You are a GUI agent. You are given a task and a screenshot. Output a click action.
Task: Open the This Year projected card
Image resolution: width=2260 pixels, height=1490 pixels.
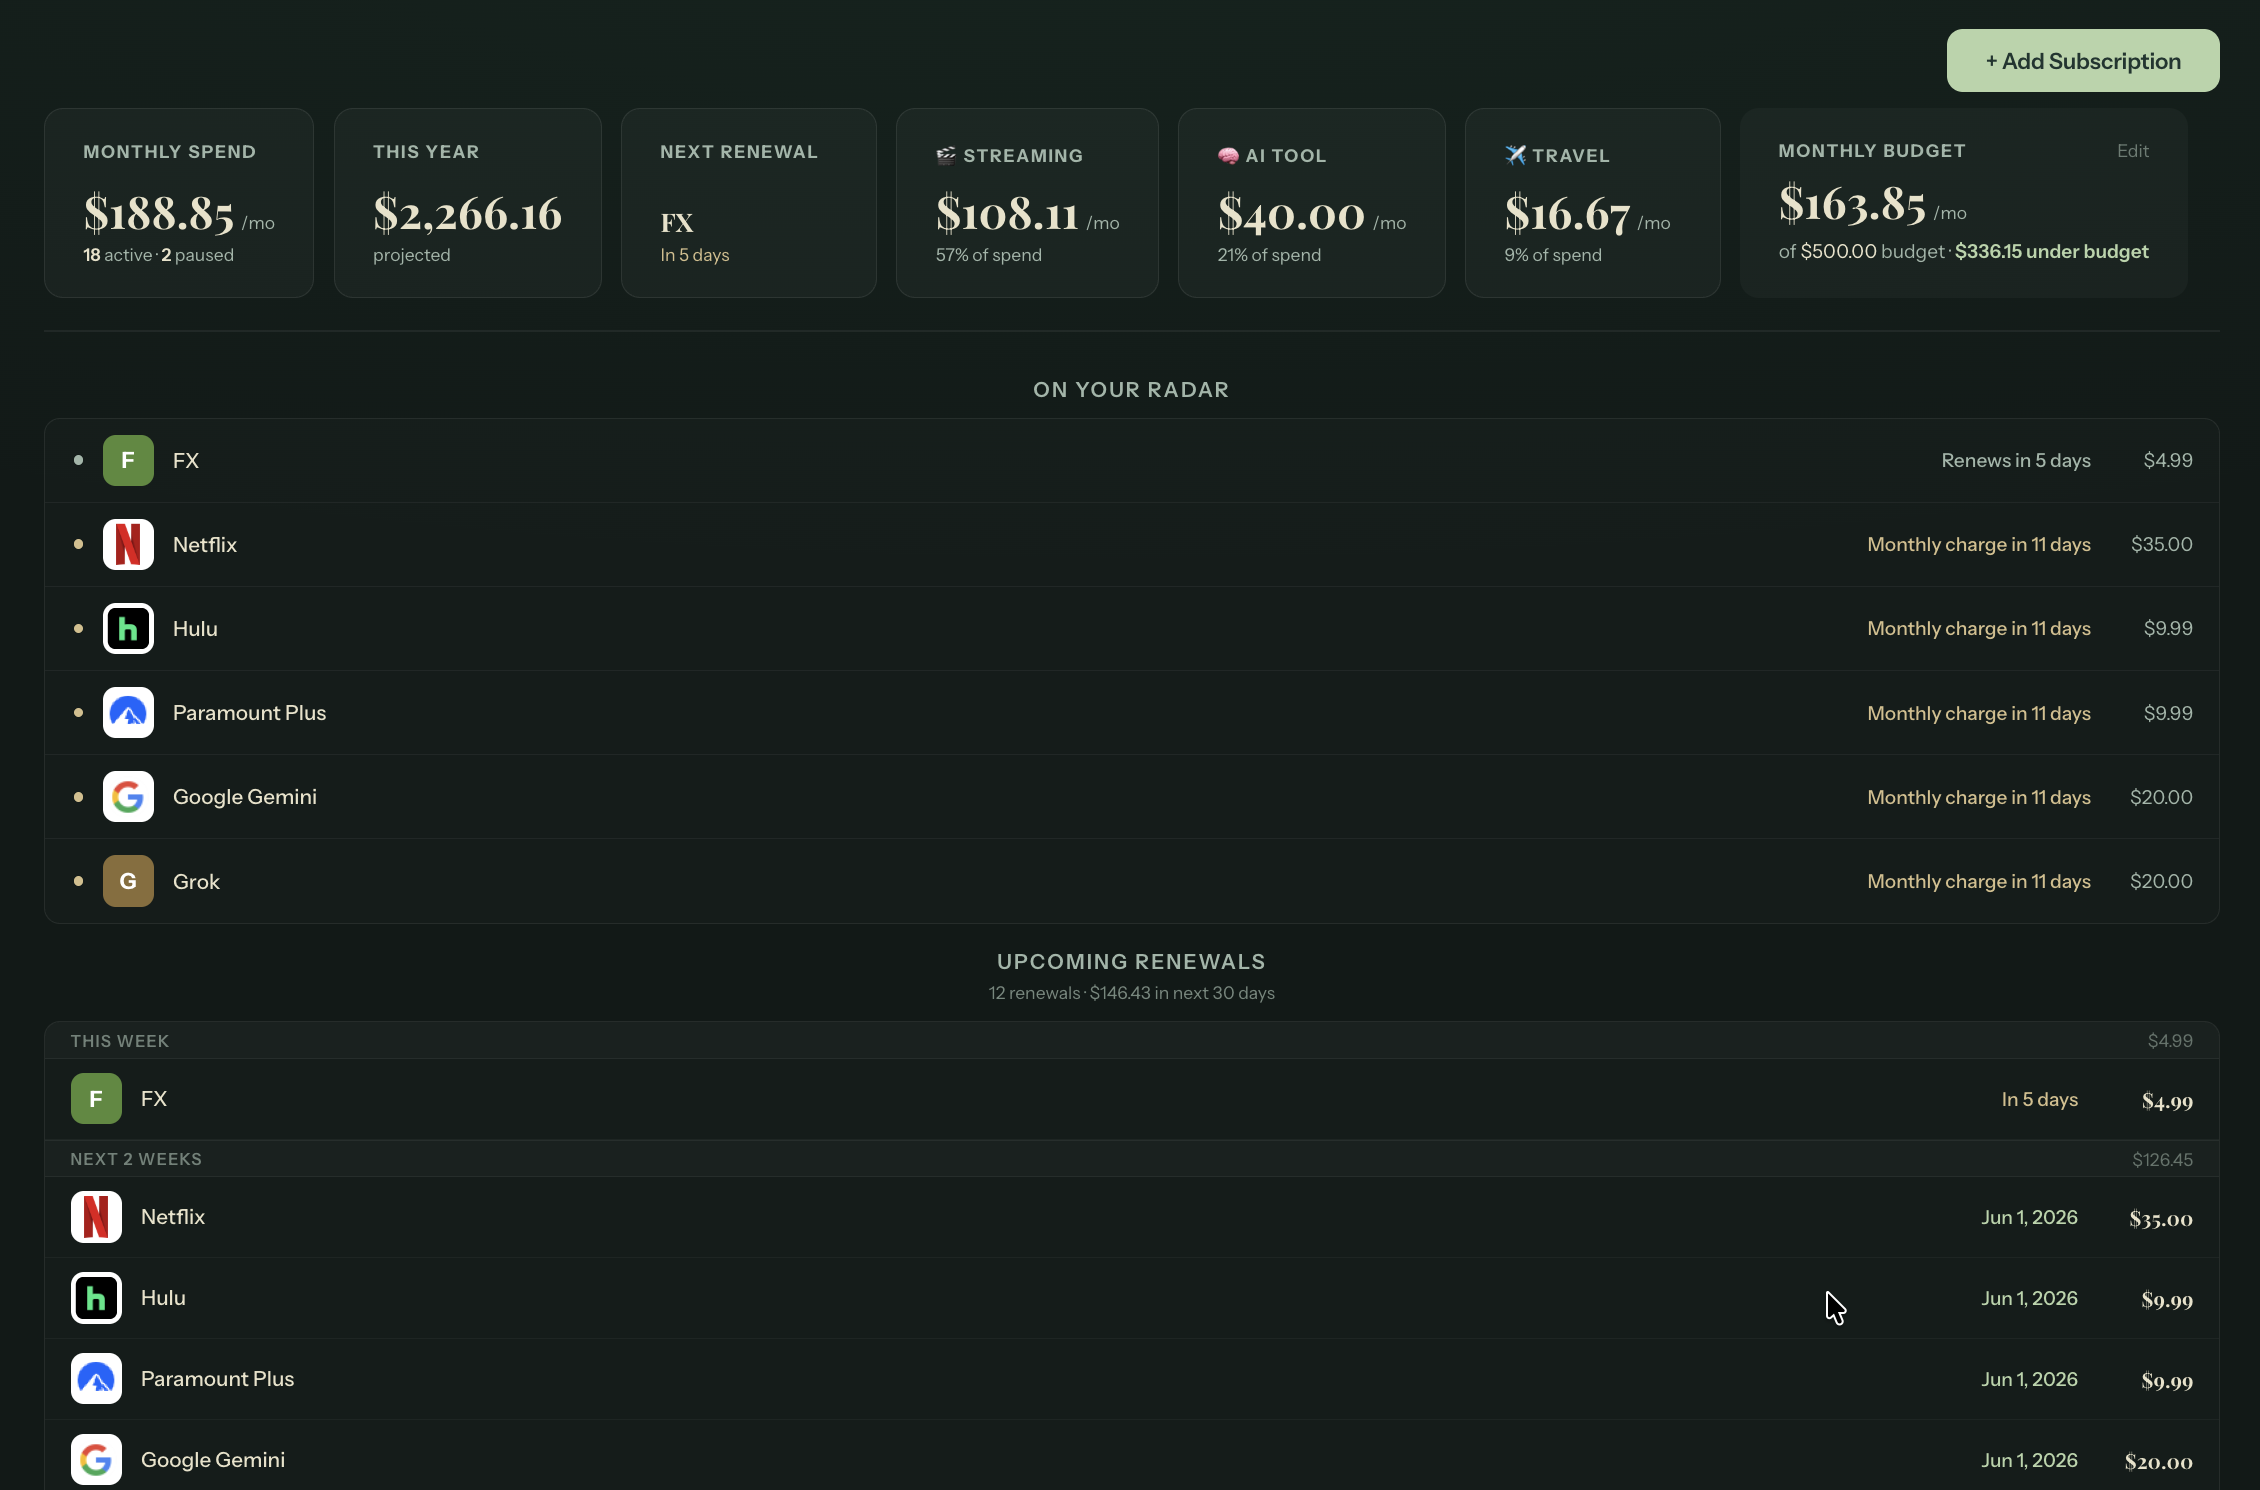468,203
